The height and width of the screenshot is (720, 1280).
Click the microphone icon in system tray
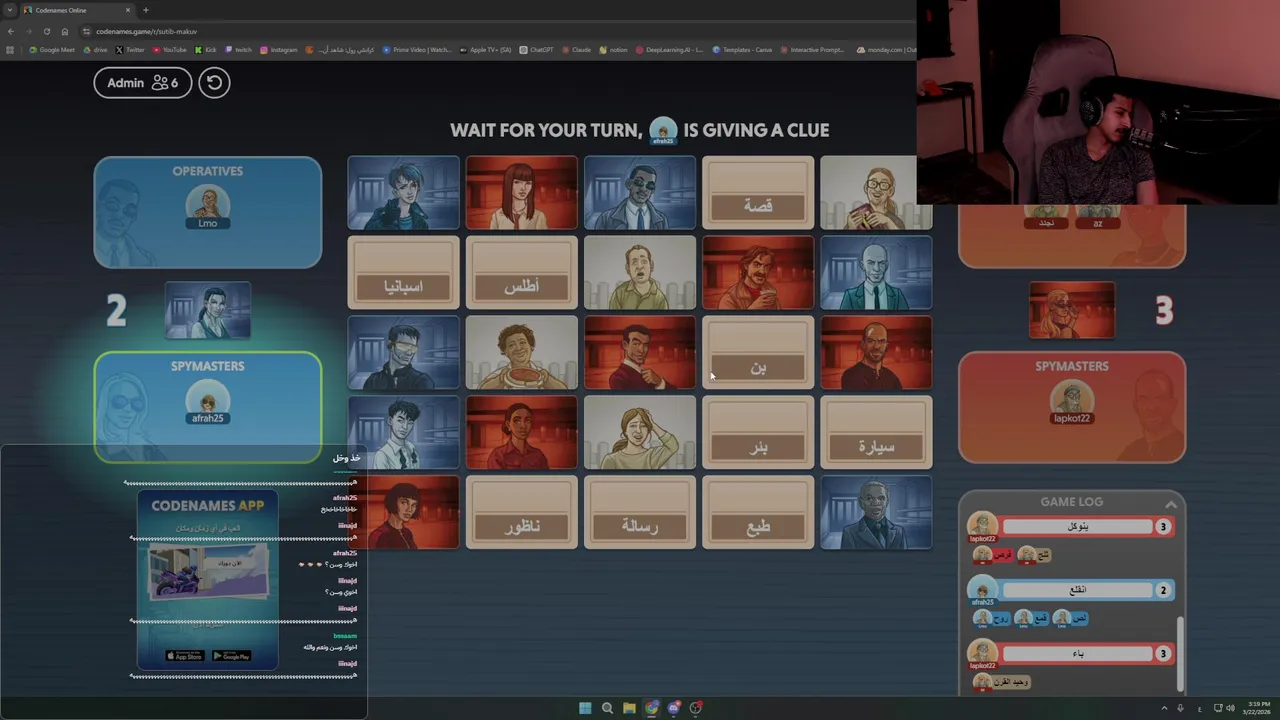click(x=1181, y=708)
